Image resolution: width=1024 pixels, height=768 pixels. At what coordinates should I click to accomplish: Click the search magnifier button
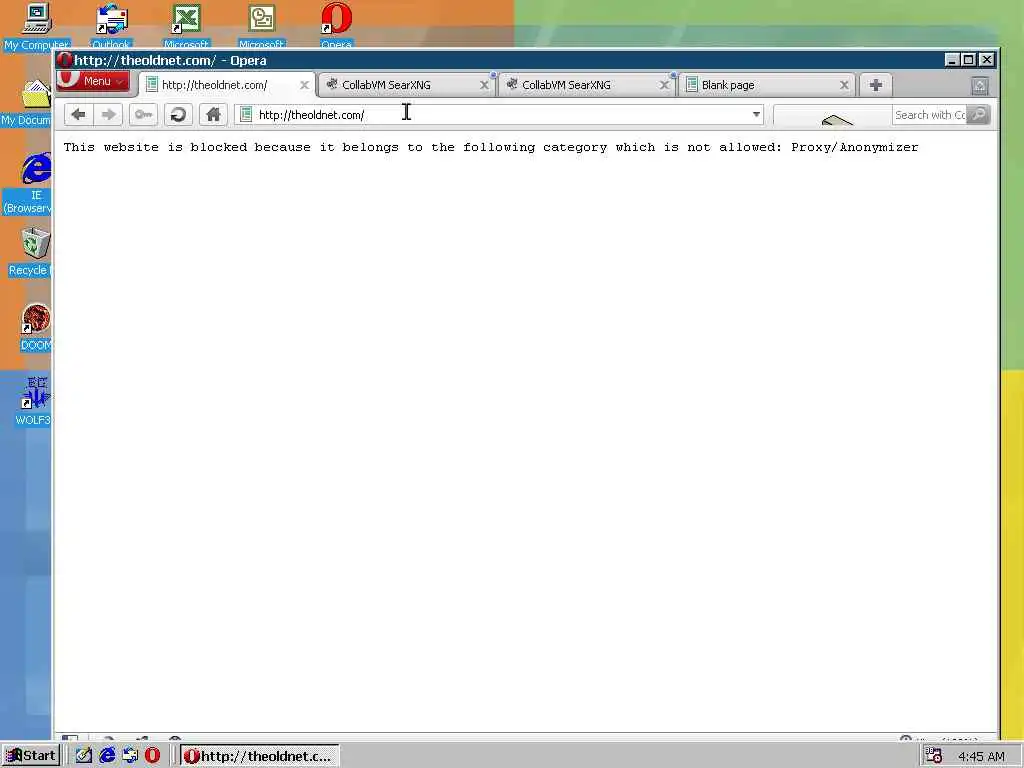click(978, 115)
